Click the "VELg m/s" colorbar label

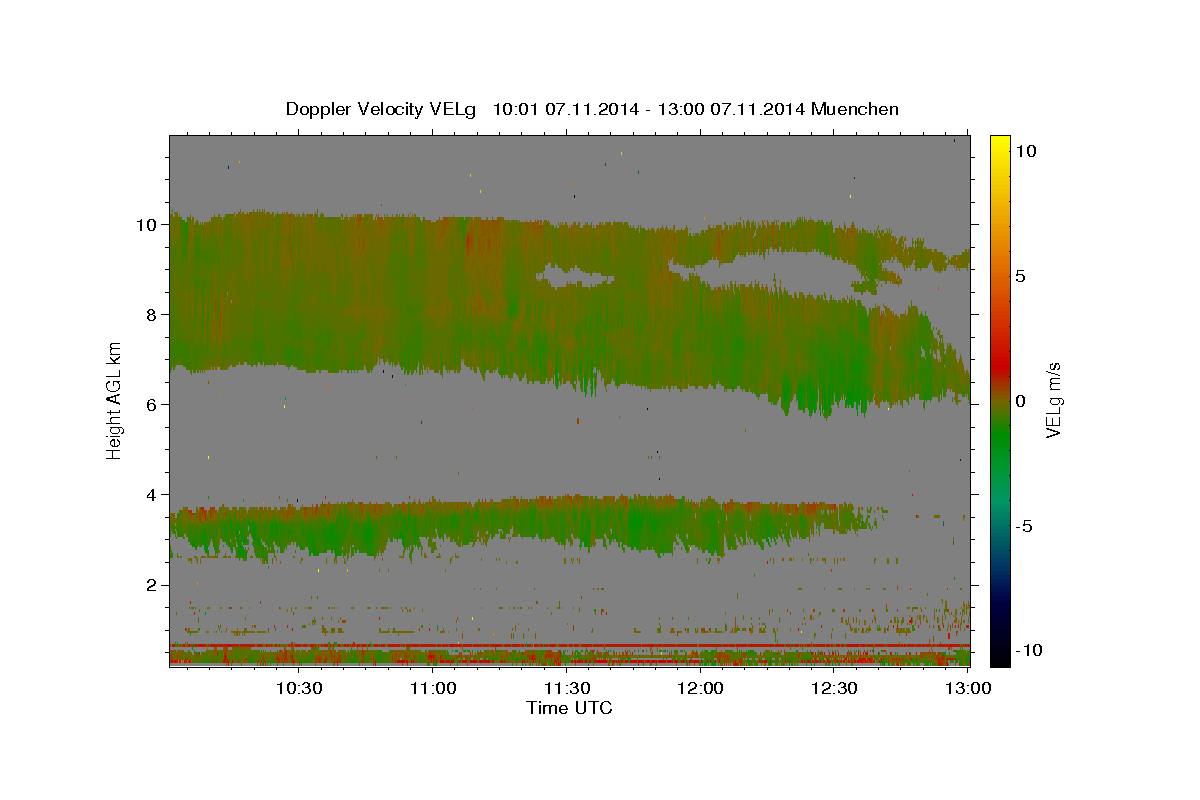pyautogui.click(x=1053, y=400)
